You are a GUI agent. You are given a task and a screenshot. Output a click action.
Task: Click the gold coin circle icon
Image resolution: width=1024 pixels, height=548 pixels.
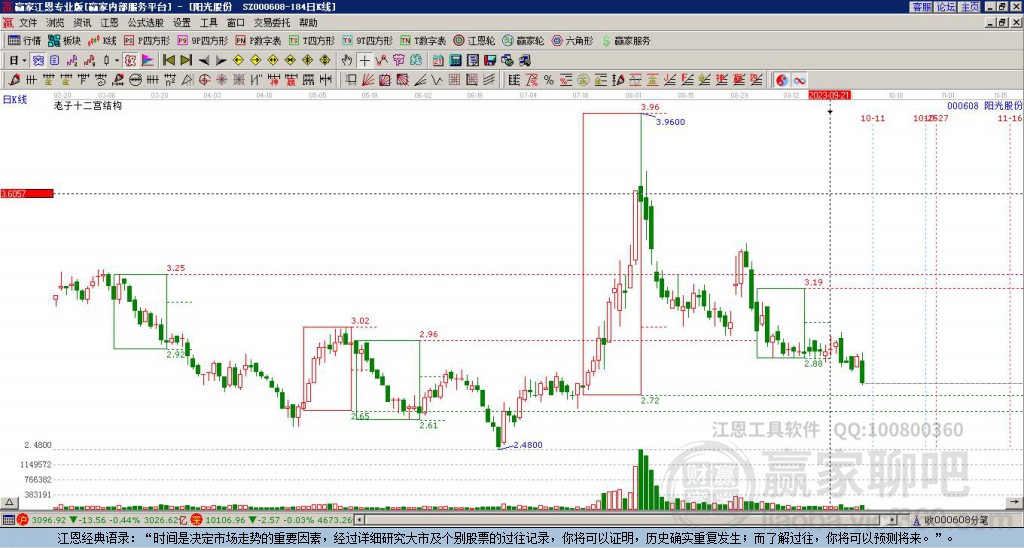coord(583,80)
